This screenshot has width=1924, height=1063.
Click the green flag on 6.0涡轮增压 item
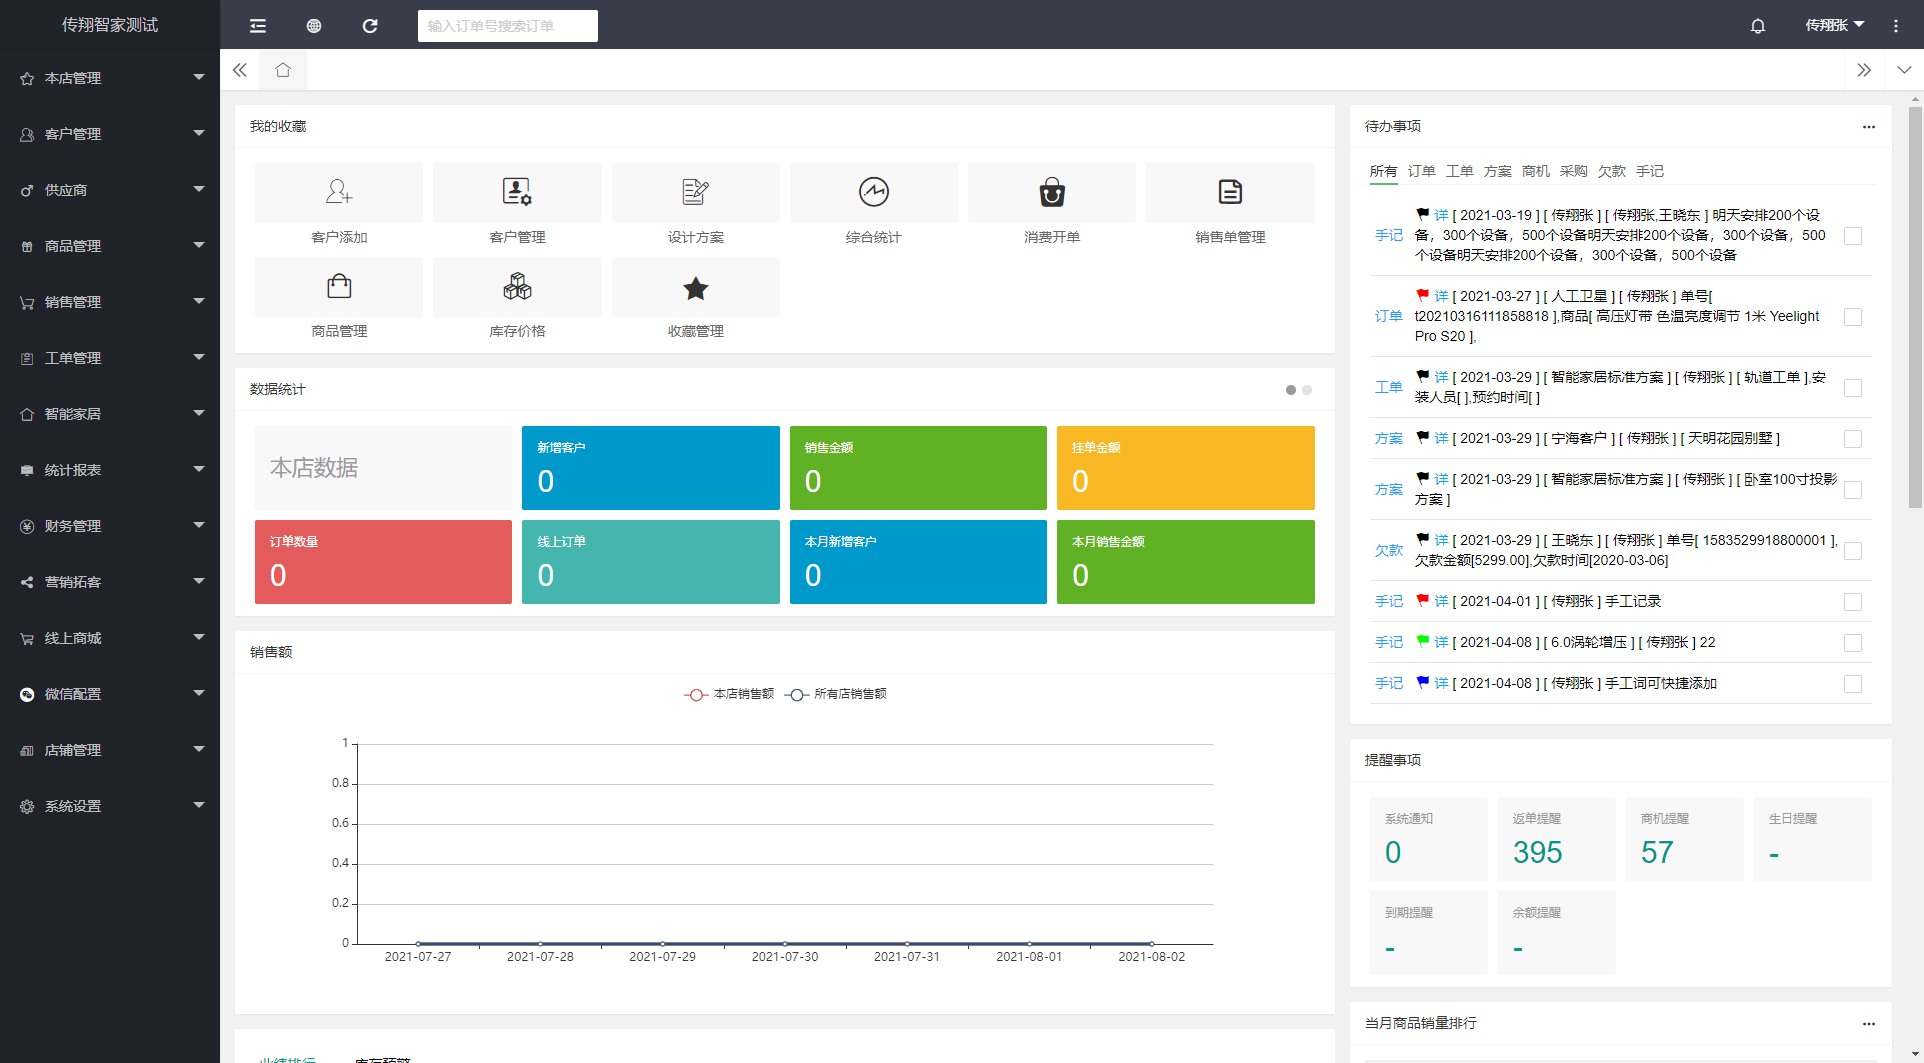tap(1423, 642)
